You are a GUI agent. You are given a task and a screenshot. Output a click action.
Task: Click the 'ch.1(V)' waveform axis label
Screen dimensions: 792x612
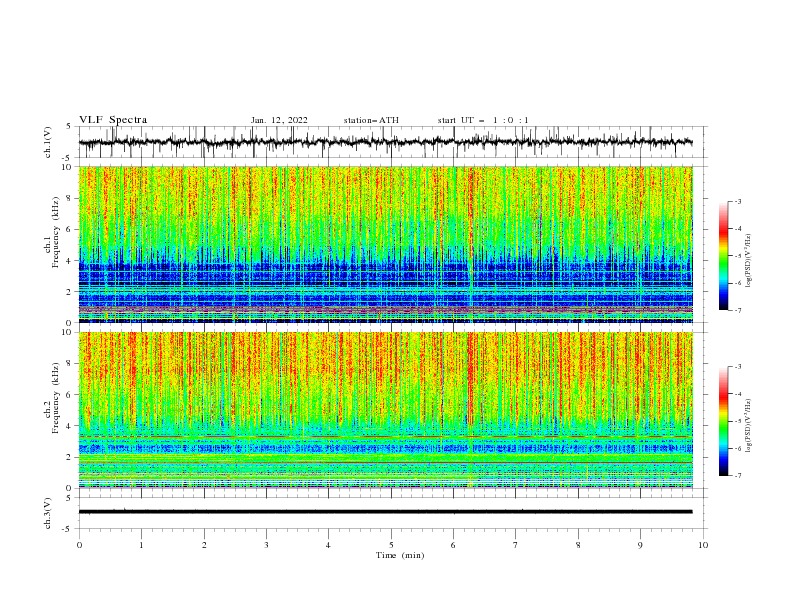48,142
